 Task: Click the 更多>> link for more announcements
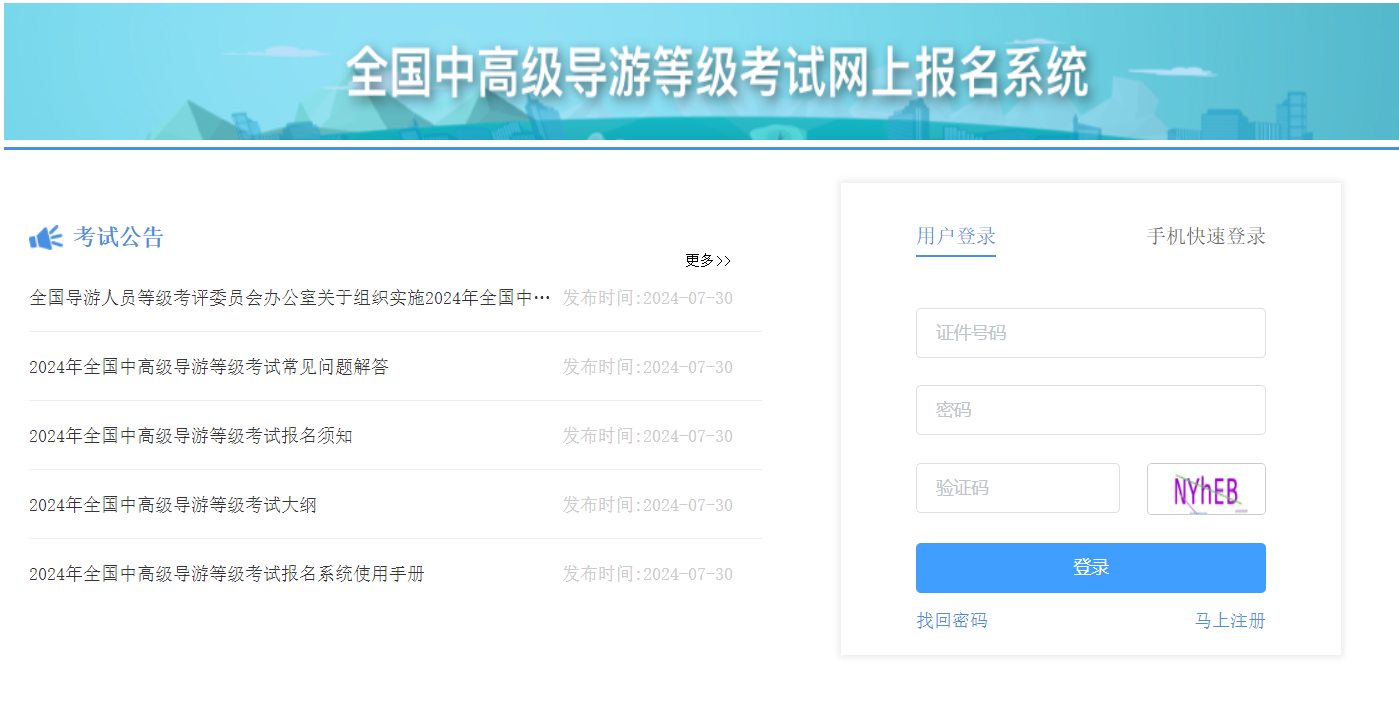[x=708, y=261]
